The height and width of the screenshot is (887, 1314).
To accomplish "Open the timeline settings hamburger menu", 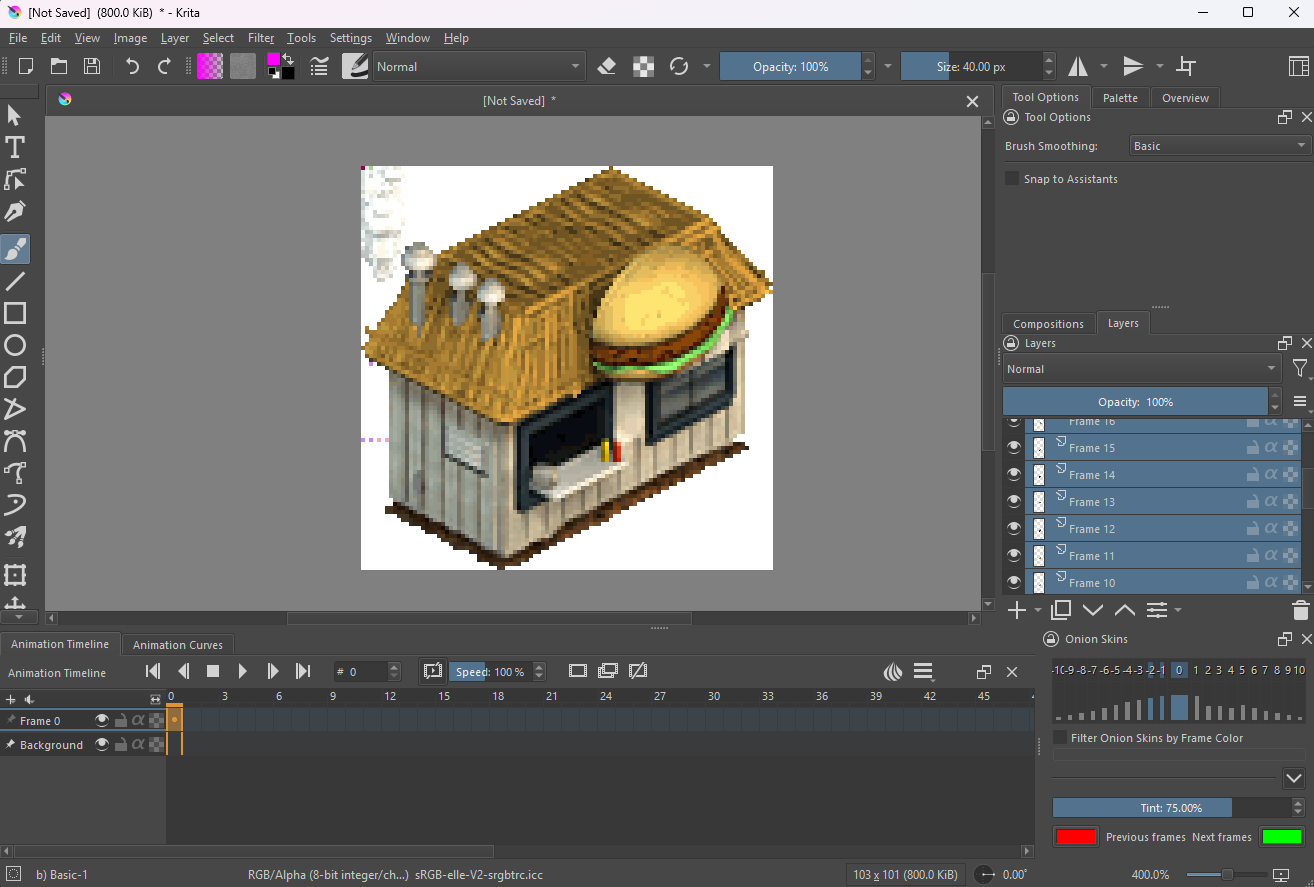I will click(x=924, y=672).
